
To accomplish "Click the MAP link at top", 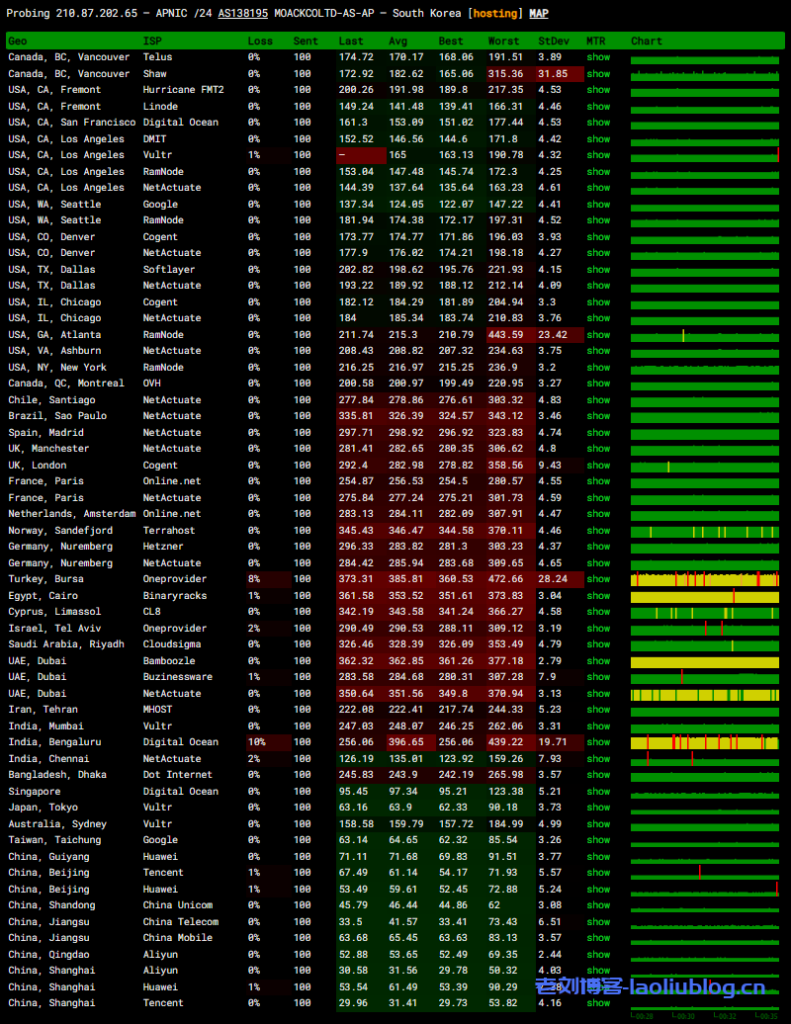I will [x=538, y=14].
